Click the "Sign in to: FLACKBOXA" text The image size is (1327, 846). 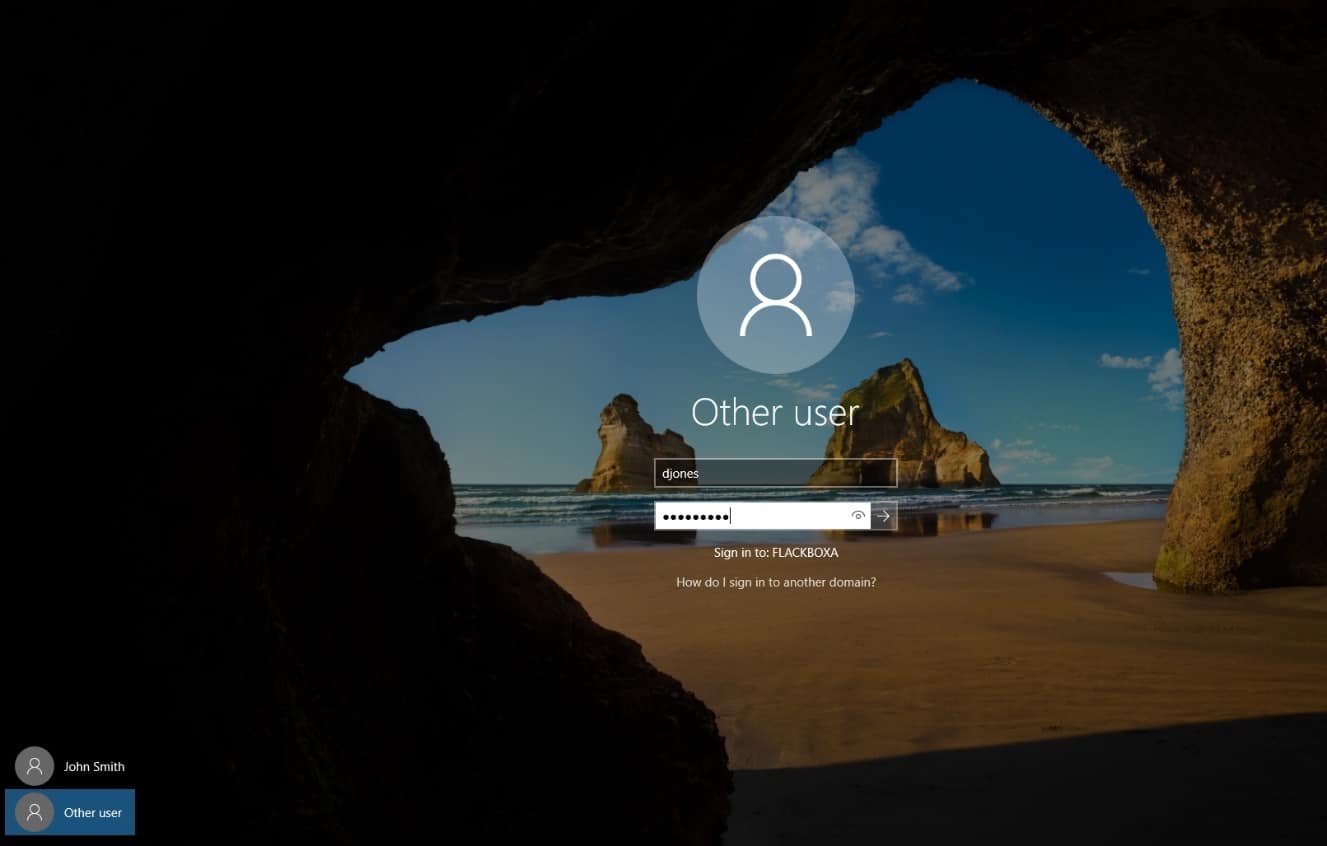pos(775,552)
